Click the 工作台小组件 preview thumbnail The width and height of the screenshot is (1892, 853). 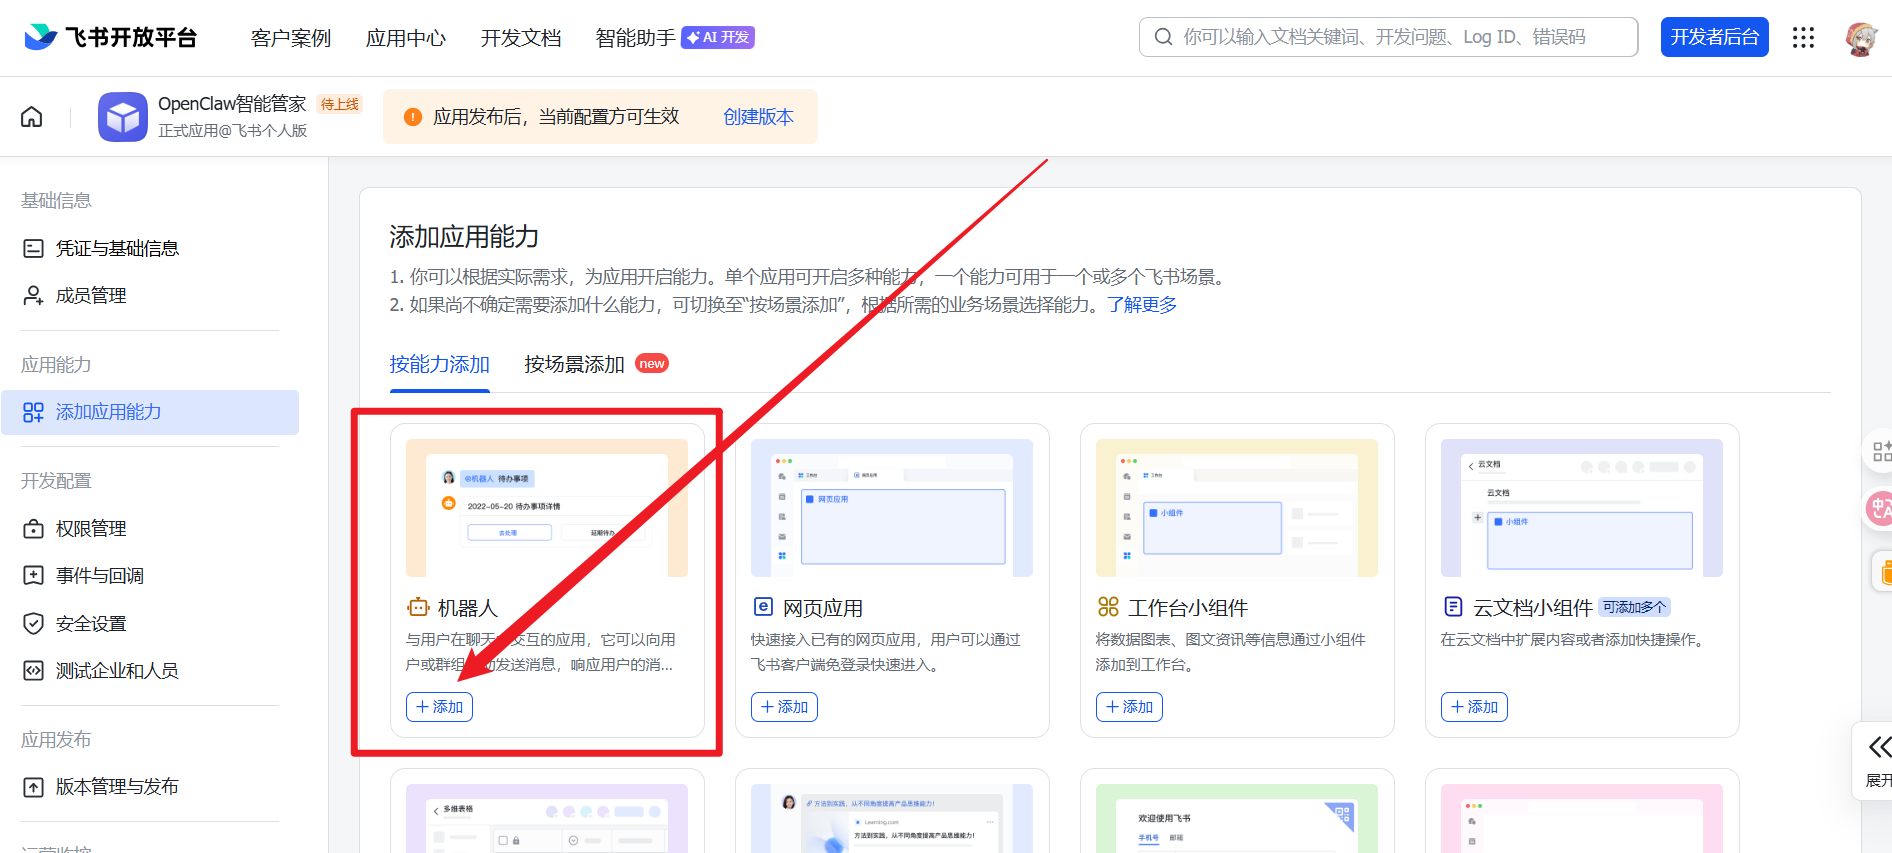[x=1237, y=508]
